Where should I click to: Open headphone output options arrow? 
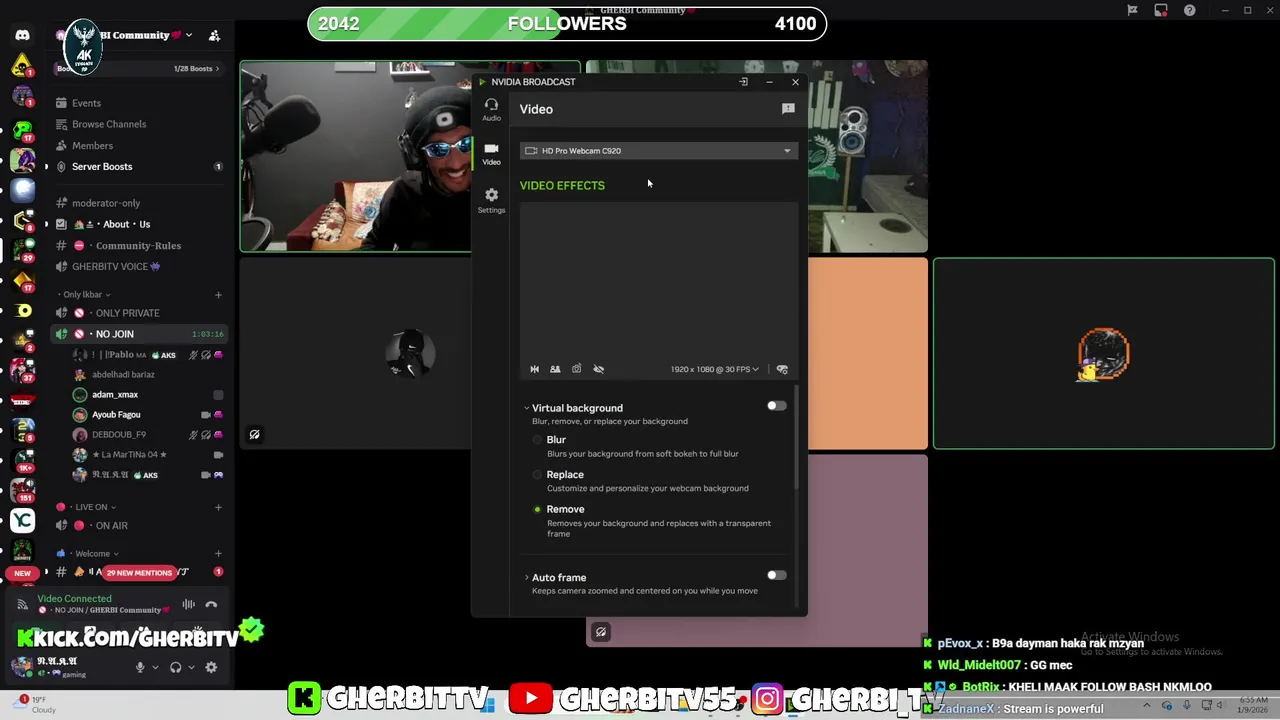191,668
